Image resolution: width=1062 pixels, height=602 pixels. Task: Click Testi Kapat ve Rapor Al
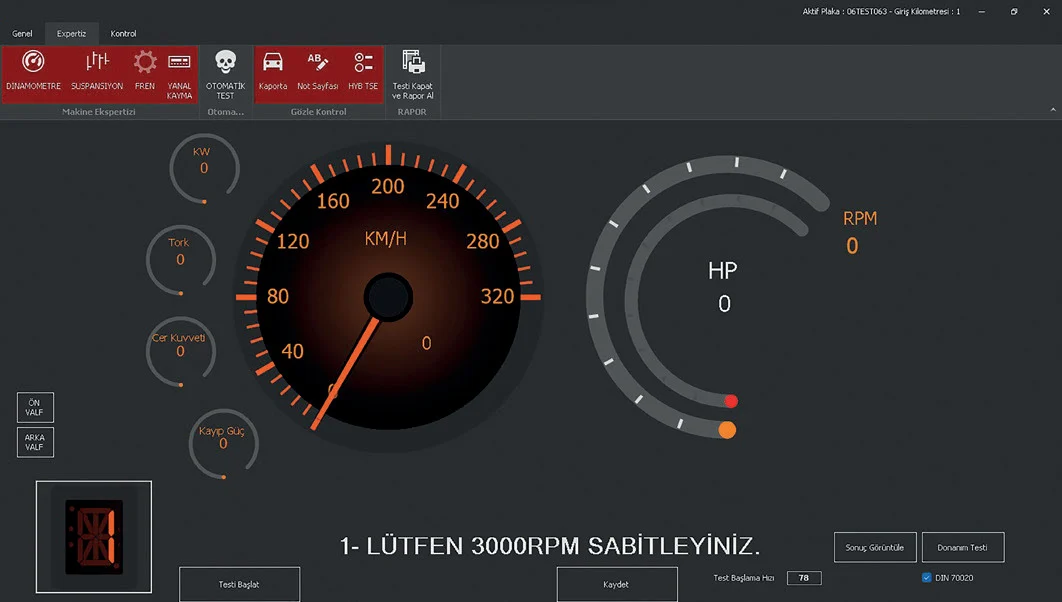tap(412, 74)
